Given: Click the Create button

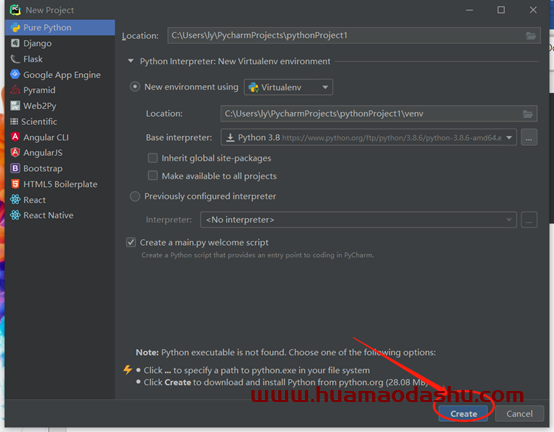Looking at the screenshot, I should (x=463, y=414).
